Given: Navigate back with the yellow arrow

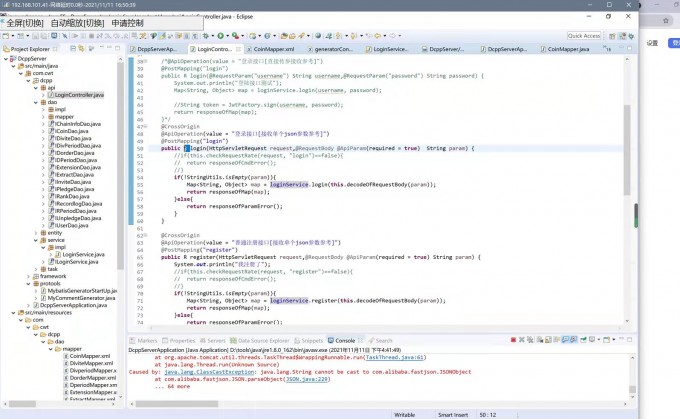Looking at the screenshot, I should [x=378, y=36].
